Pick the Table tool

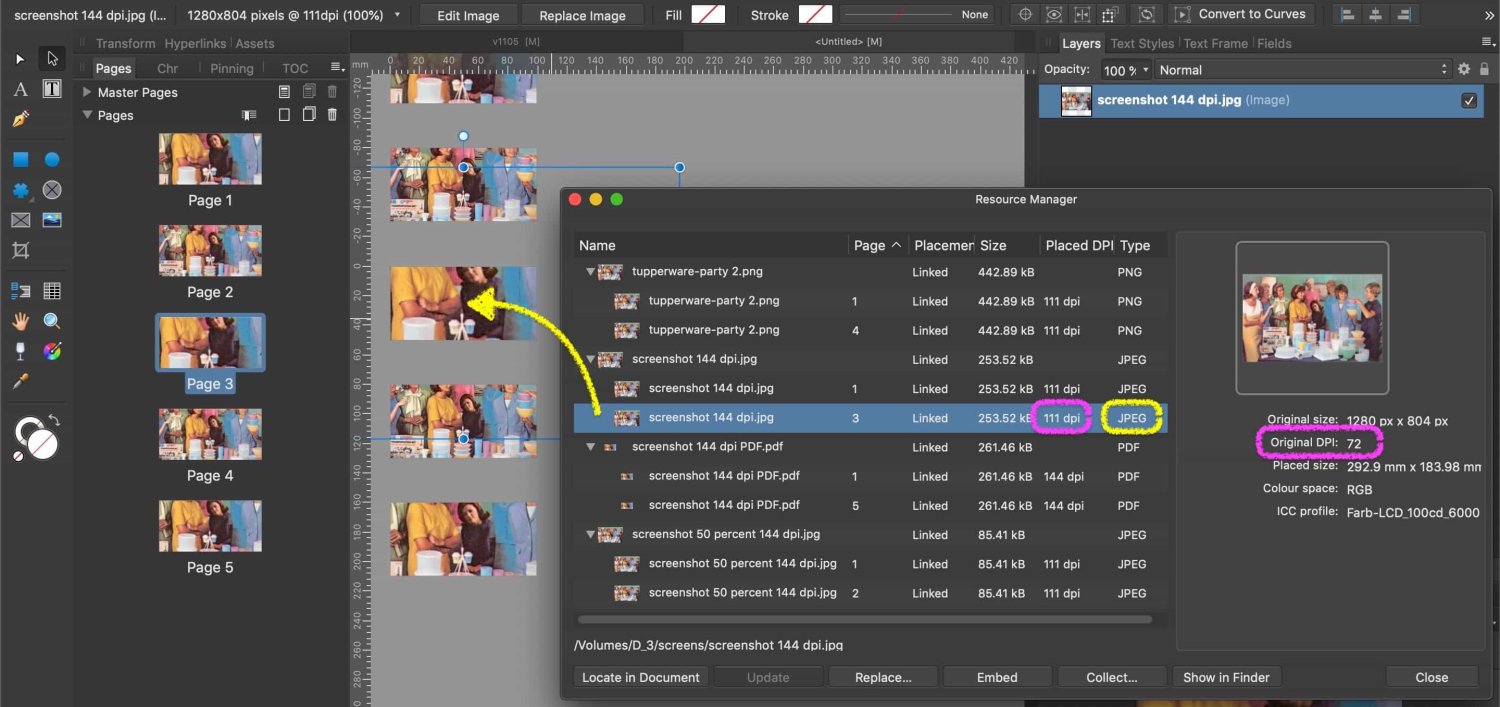(x=52, y=291)
